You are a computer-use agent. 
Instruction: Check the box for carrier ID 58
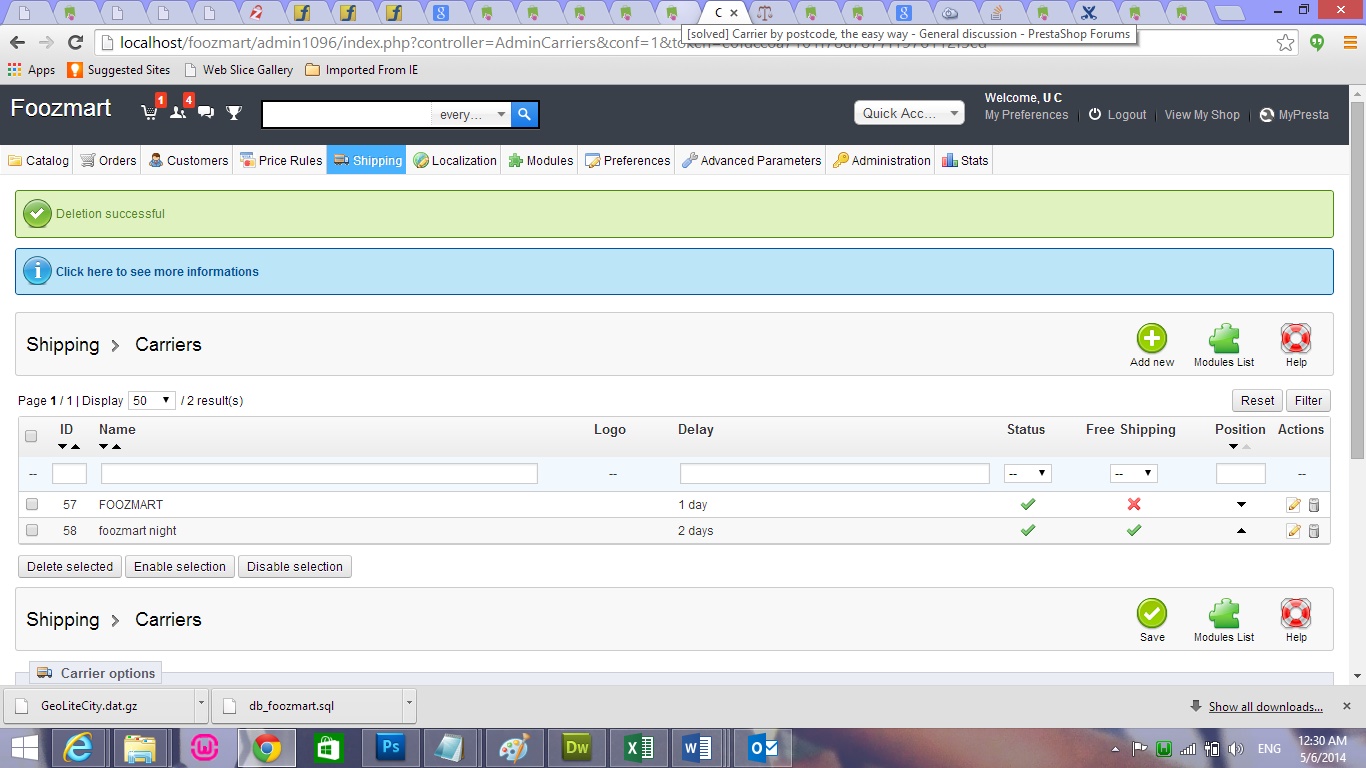click(x=32, y=531)
